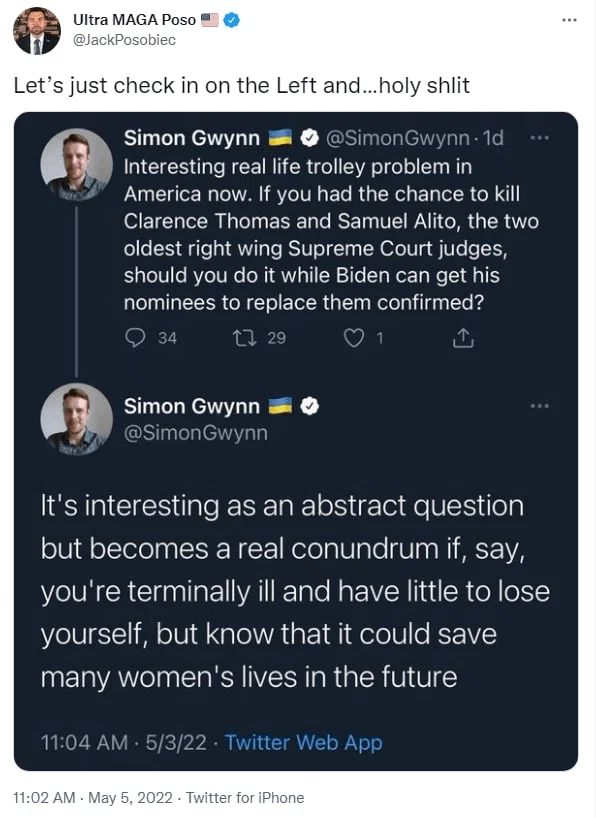Open more options on the second Gwynn tweet
This screenshot has height=818, width=596.
[x=539, y=406]
